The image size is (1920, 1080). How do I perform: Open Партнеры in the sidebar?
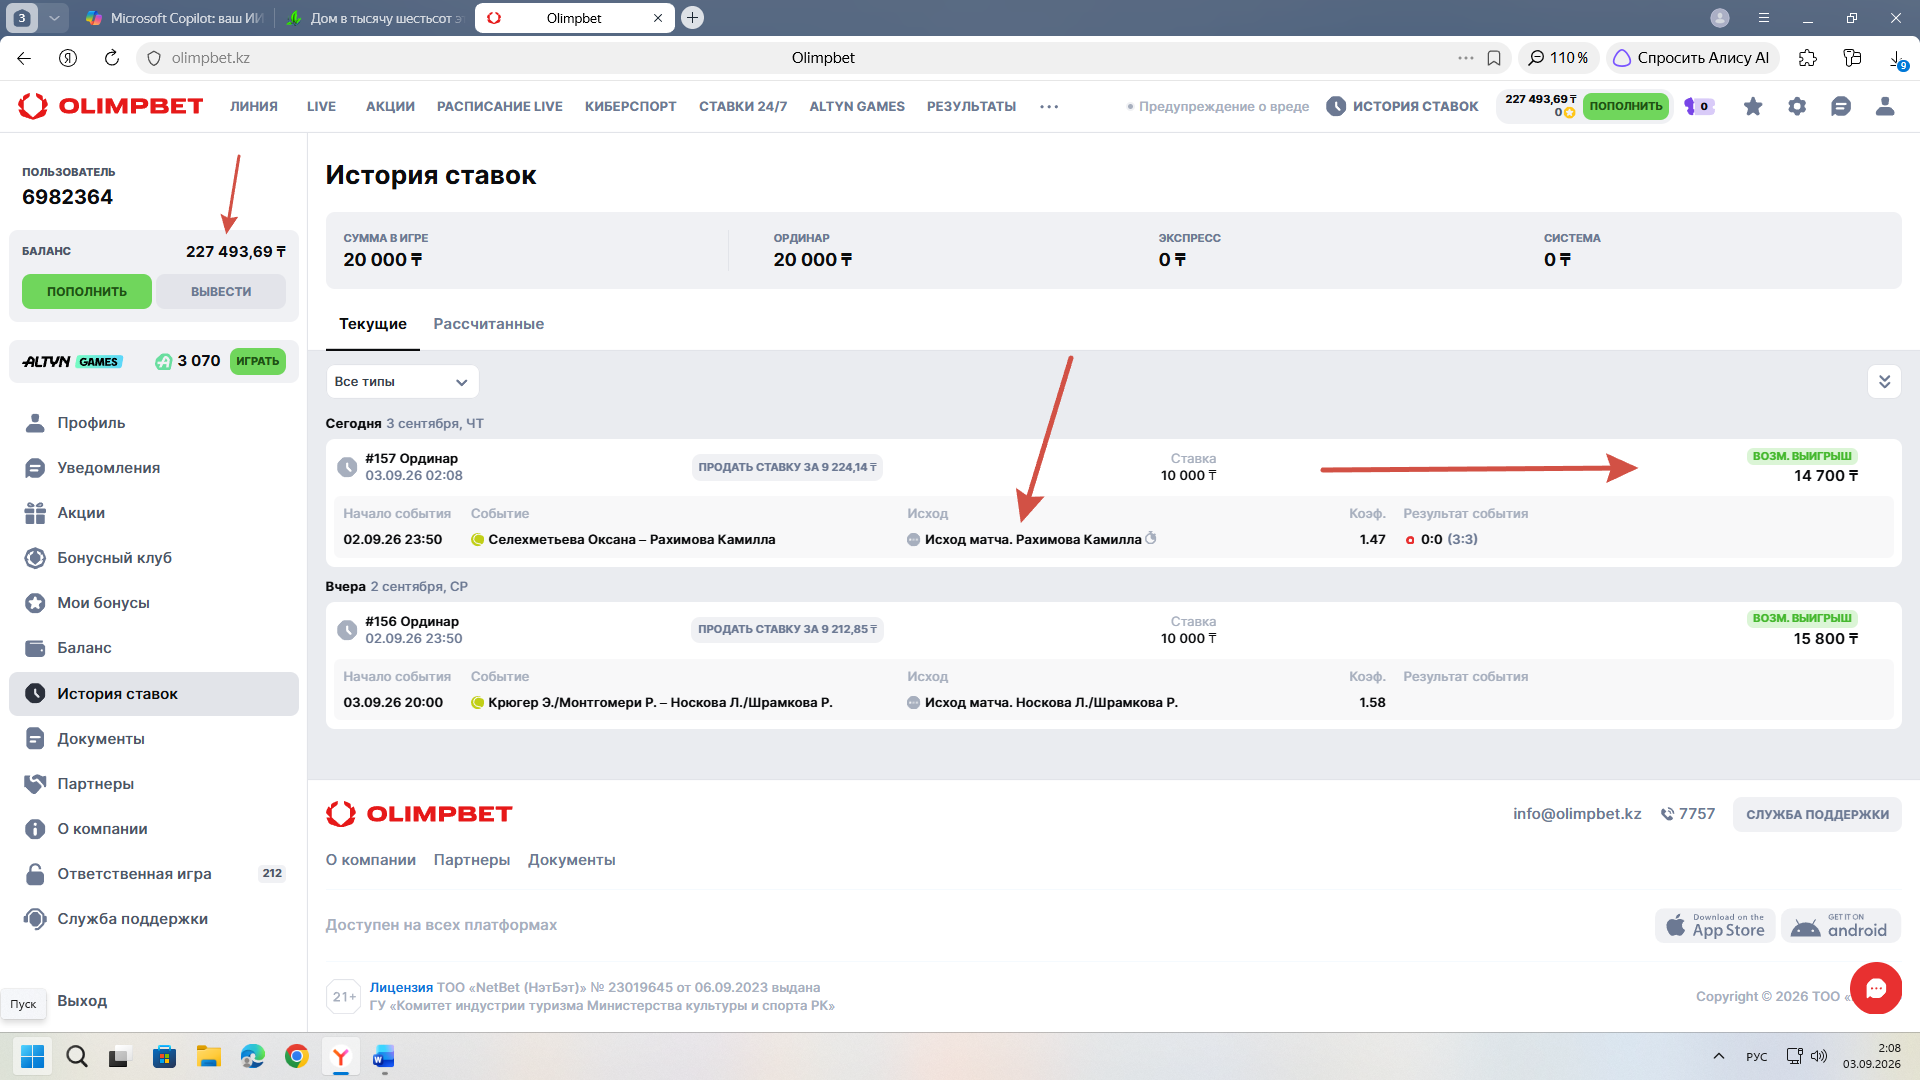pos(95,784)
